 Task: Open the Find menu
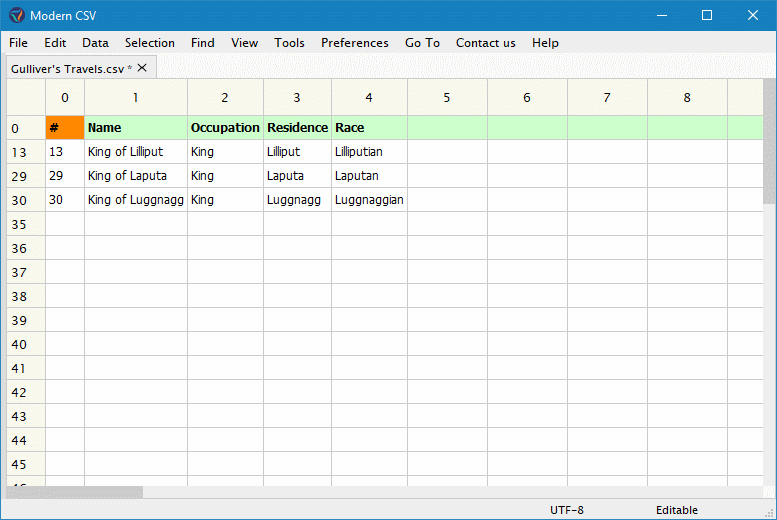pos(203,43)
